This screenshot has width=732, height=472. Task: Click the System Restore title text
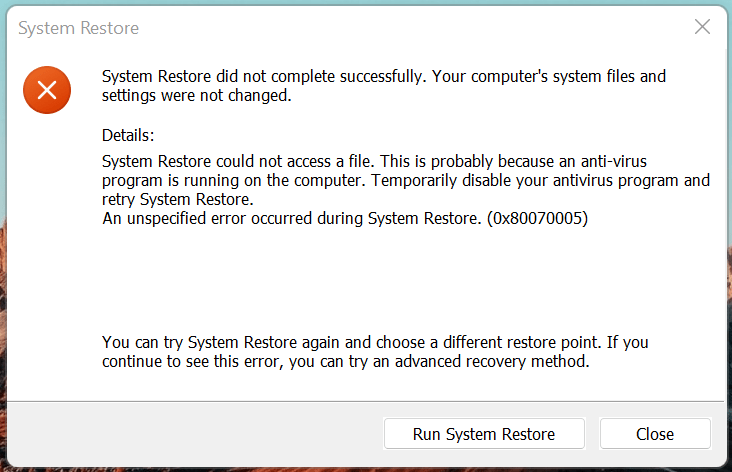78,28
